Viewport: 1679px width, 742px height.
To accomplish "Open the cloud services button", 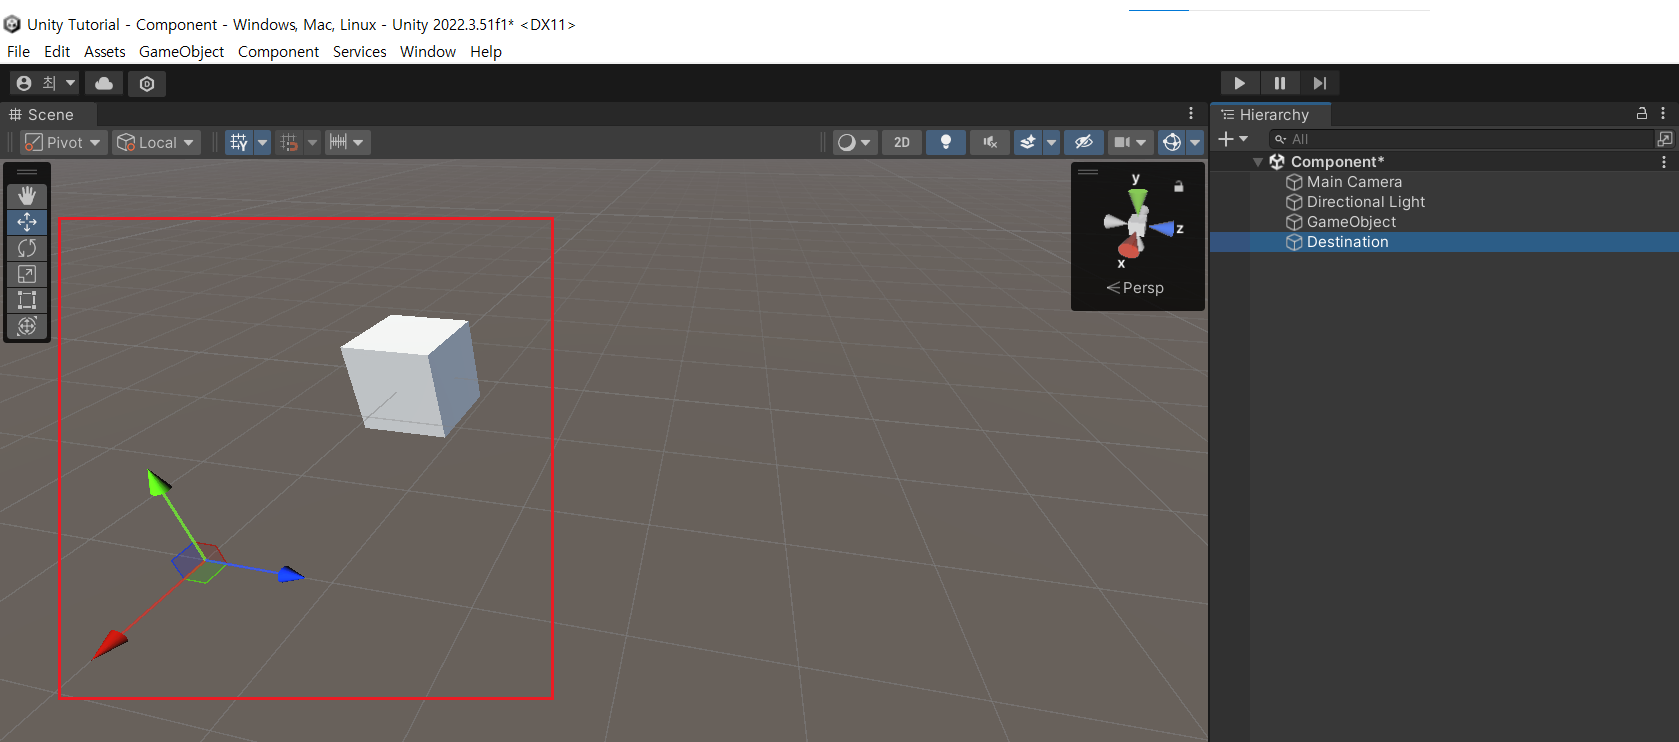I will pos(104,83).
